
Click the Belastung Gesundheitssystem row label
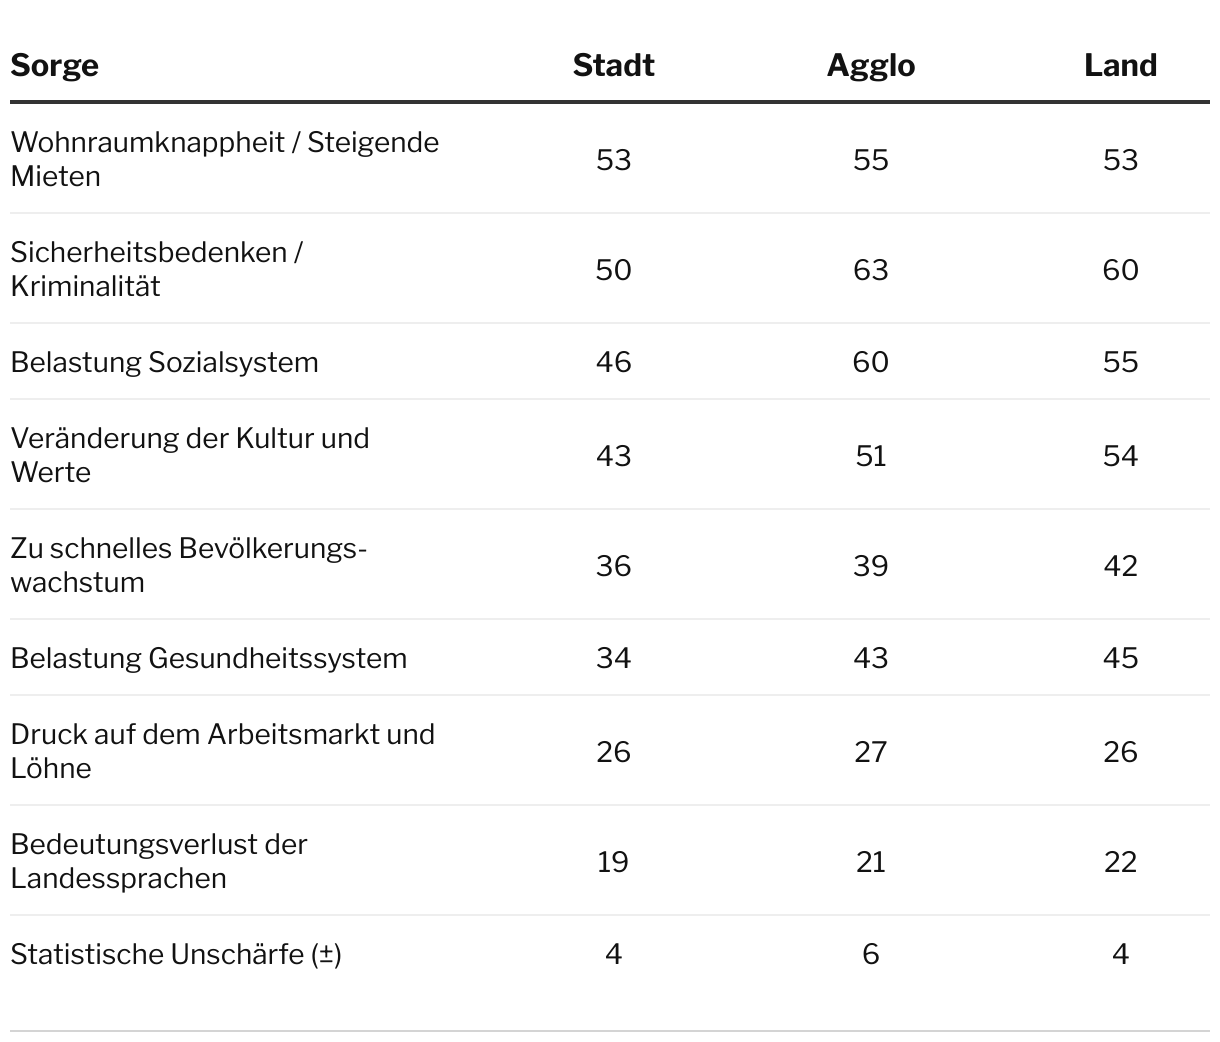(208, 658)
